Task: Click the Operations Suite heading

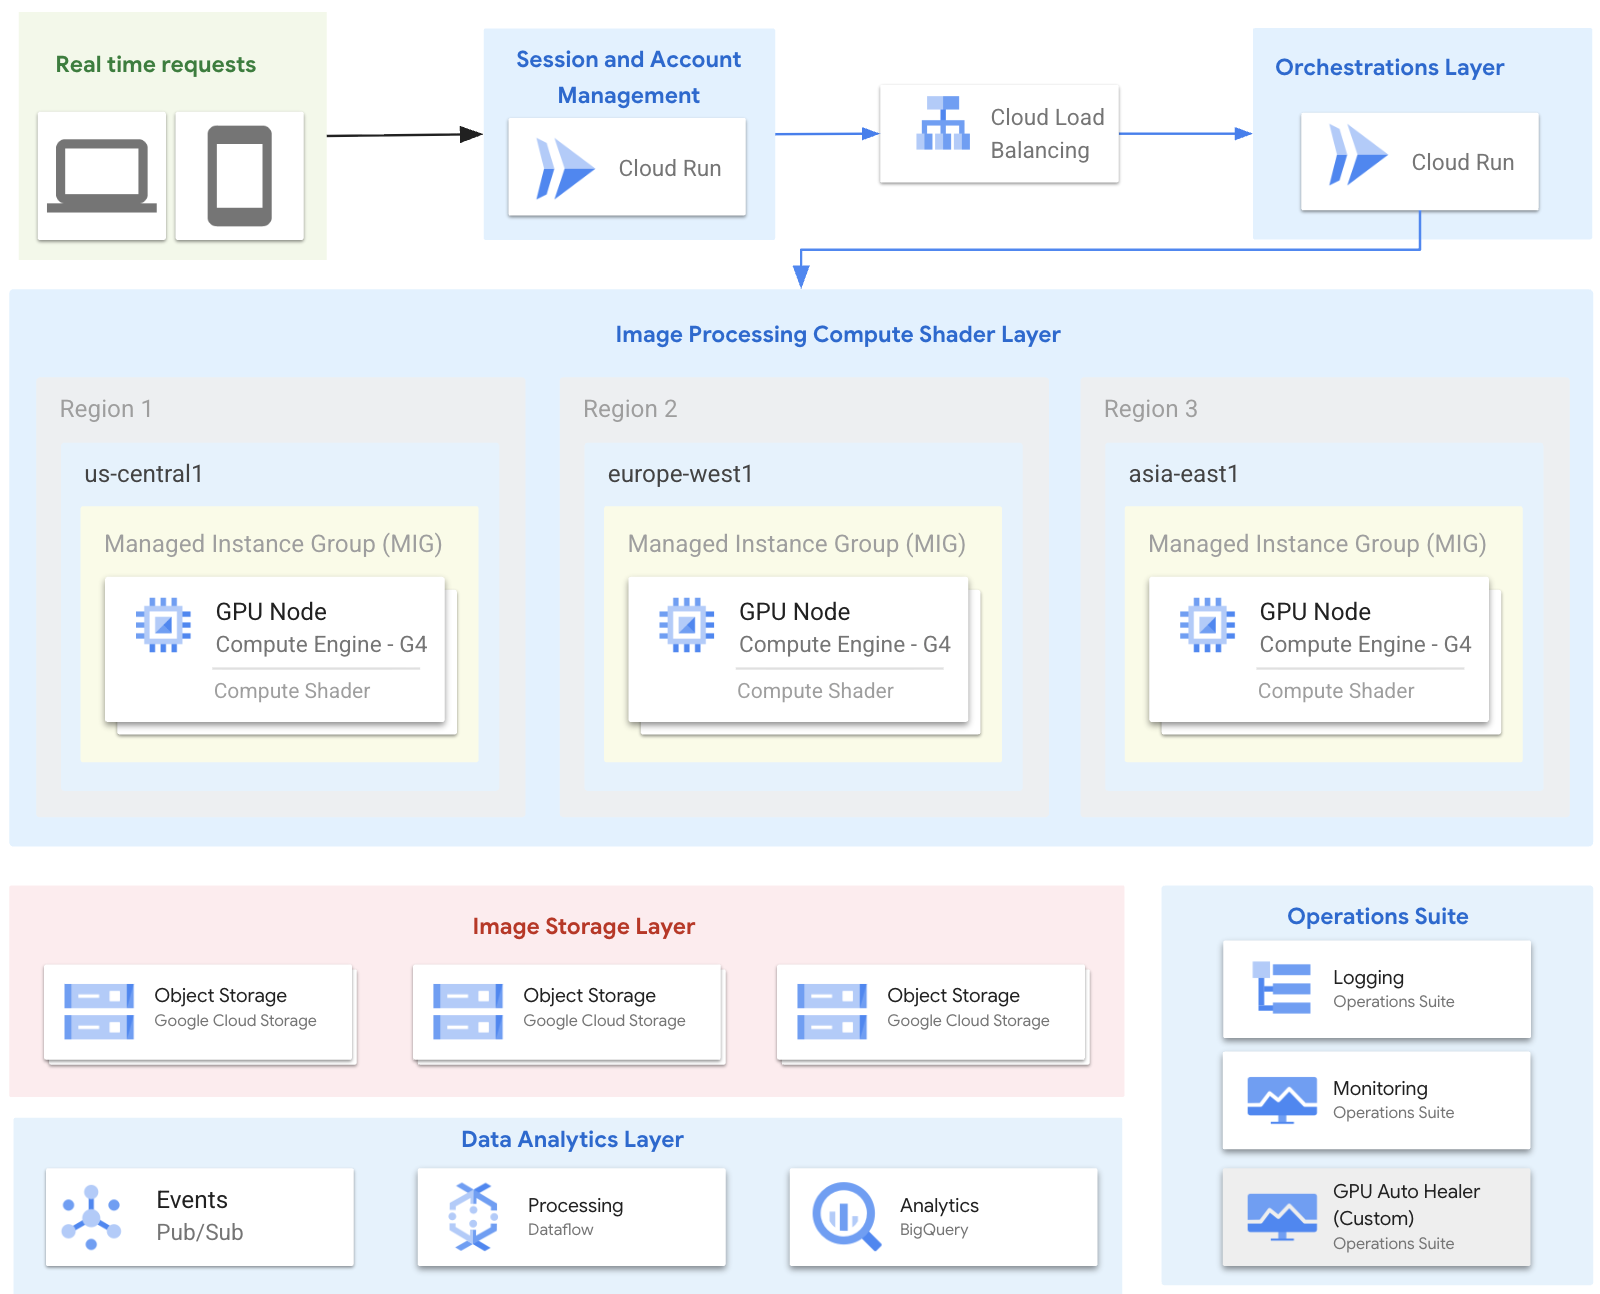Action: point(1378,916)
